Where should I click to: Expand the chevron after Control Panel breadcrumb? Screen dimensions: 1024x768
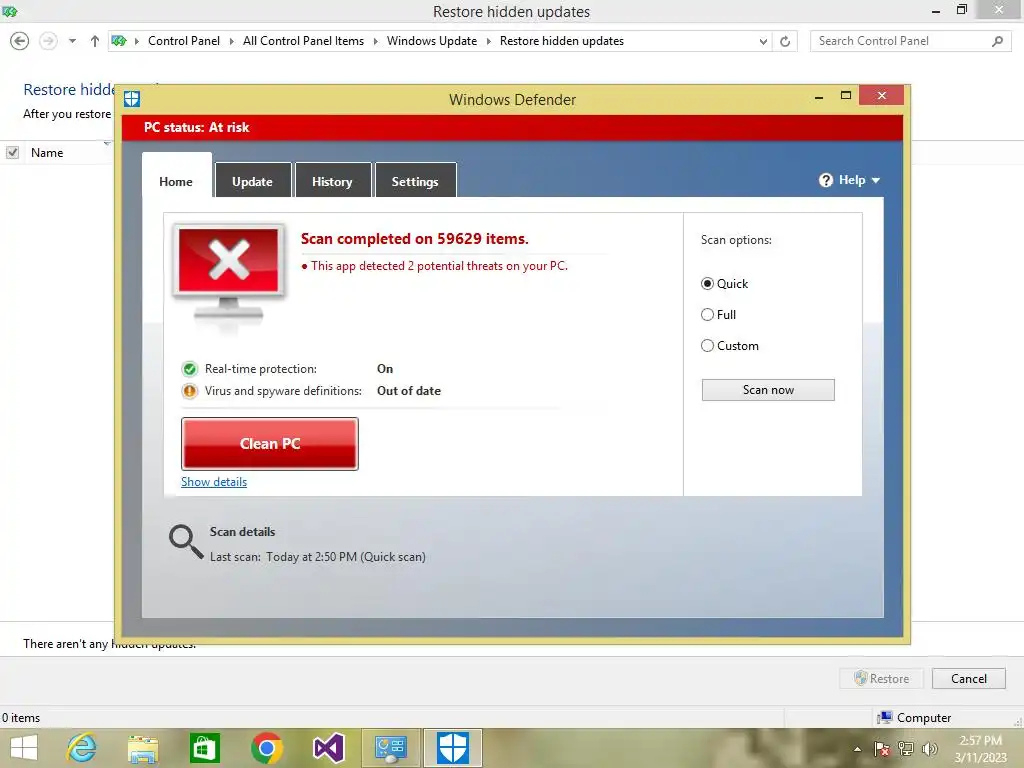[x=231, y=41]
